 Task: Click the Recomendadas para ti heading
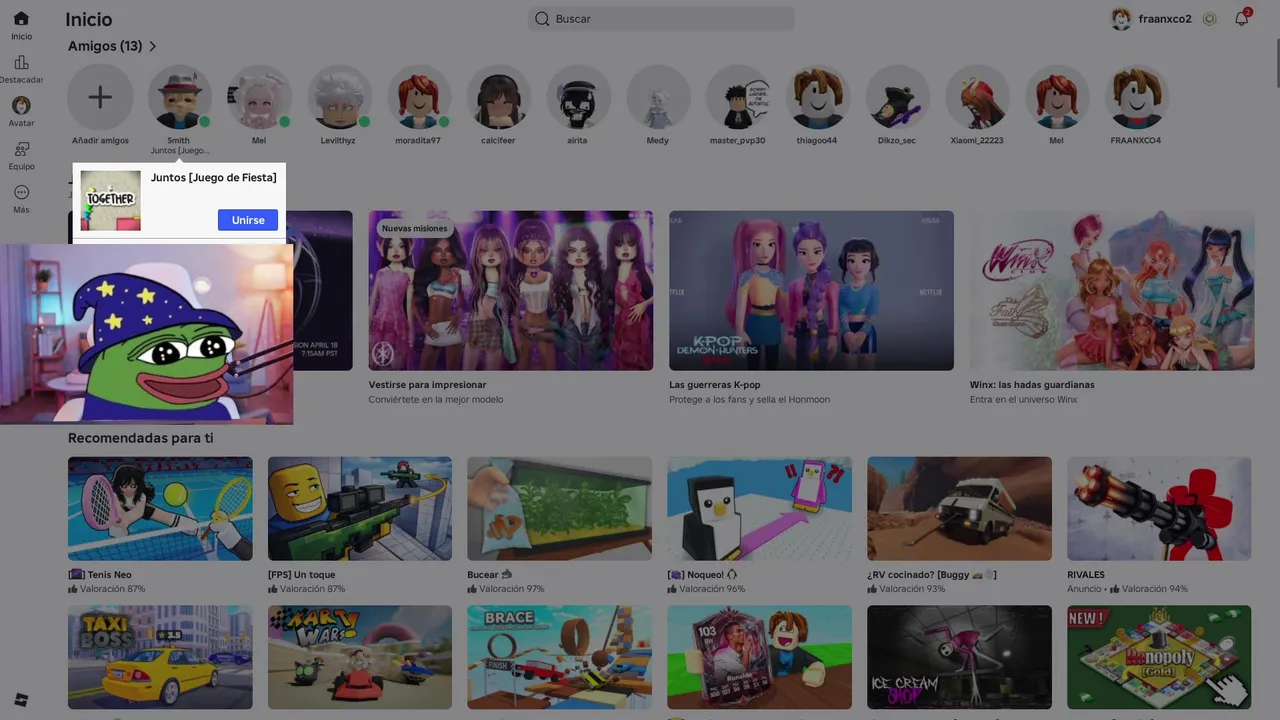(141, 438)
